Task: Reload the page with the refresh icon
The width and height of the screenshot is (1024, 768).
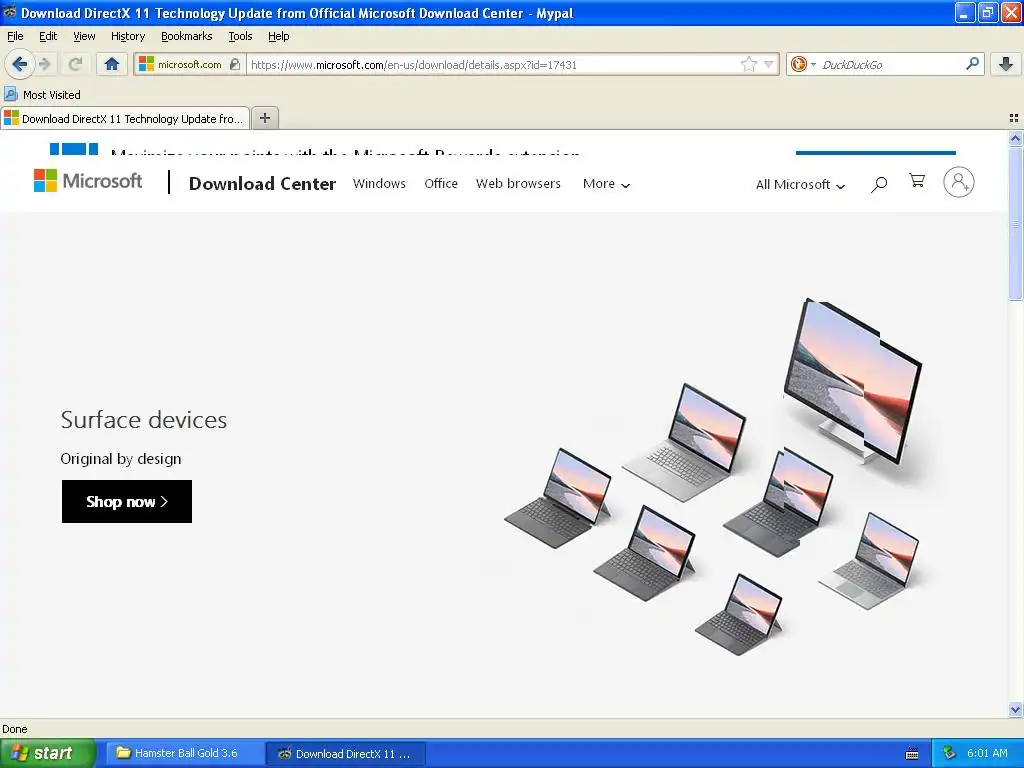Action: [x=75, y=64]
